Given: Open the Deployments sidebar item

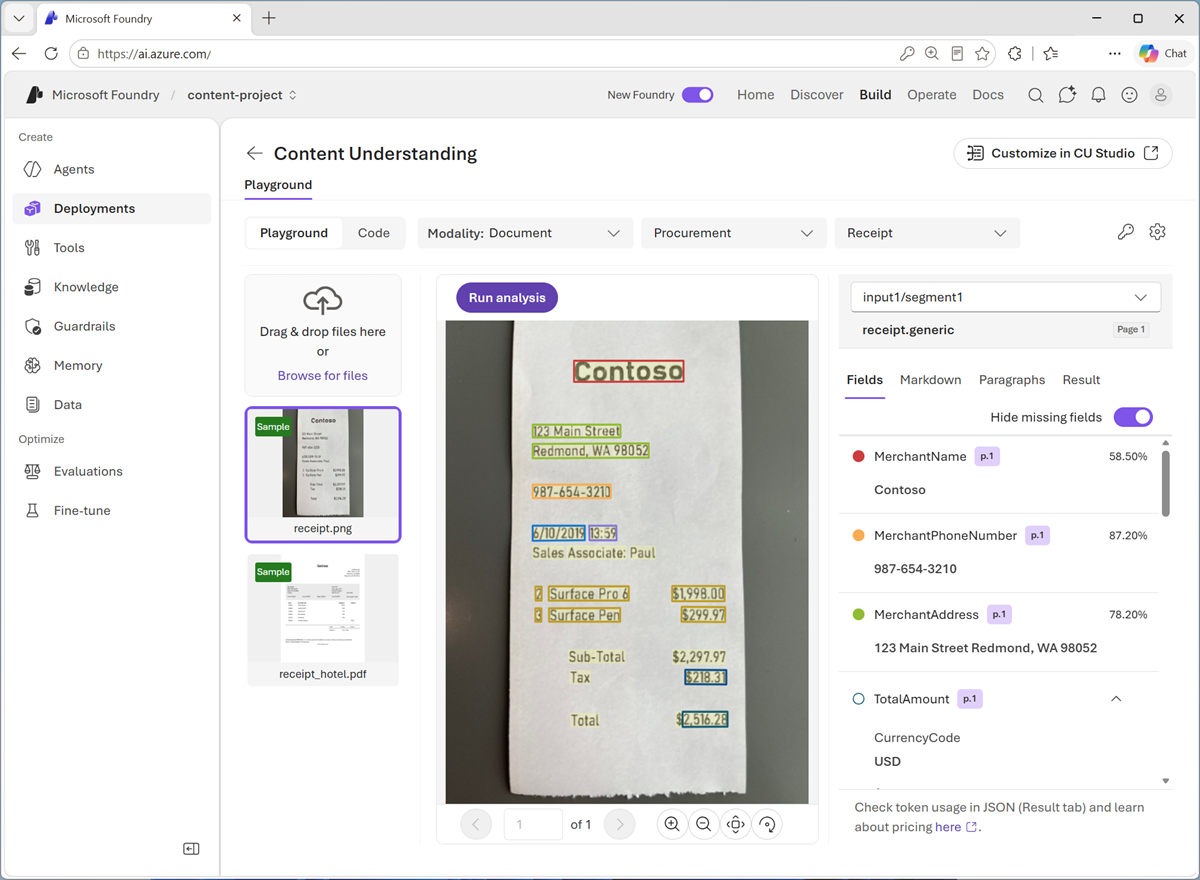Looking at the screenshot, I should pos(112,208).
